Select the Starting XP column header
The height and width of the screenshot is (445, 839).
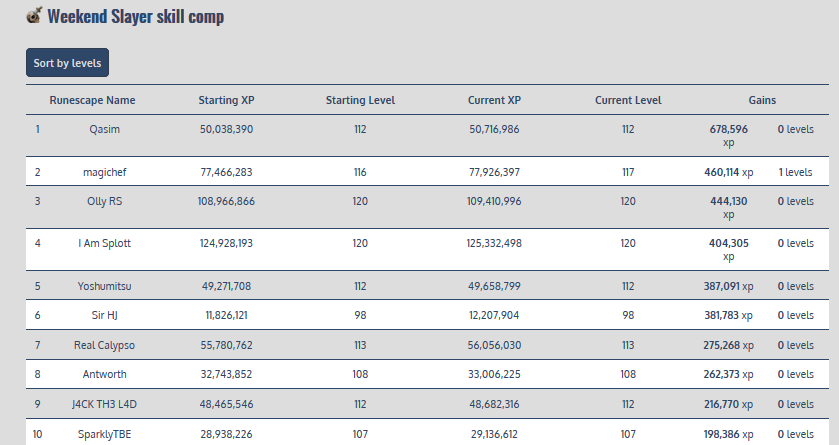point(226,100)
